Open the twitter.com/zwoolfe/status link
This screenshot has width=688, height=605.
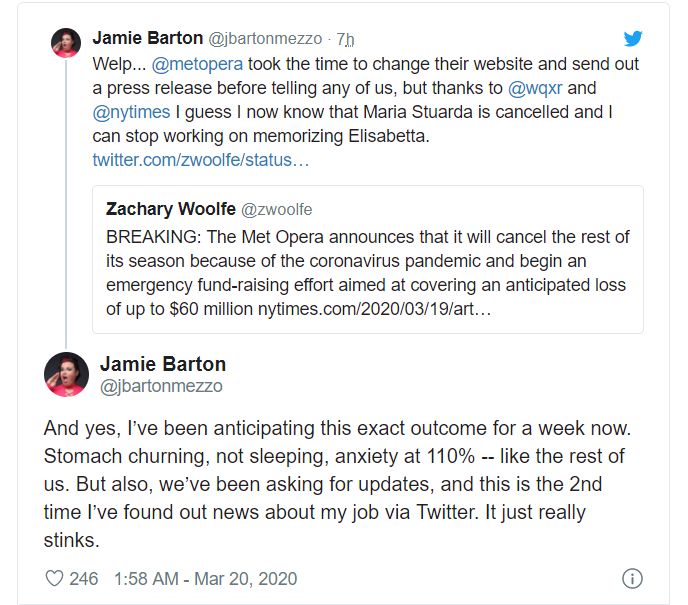(x=201, y=160)
